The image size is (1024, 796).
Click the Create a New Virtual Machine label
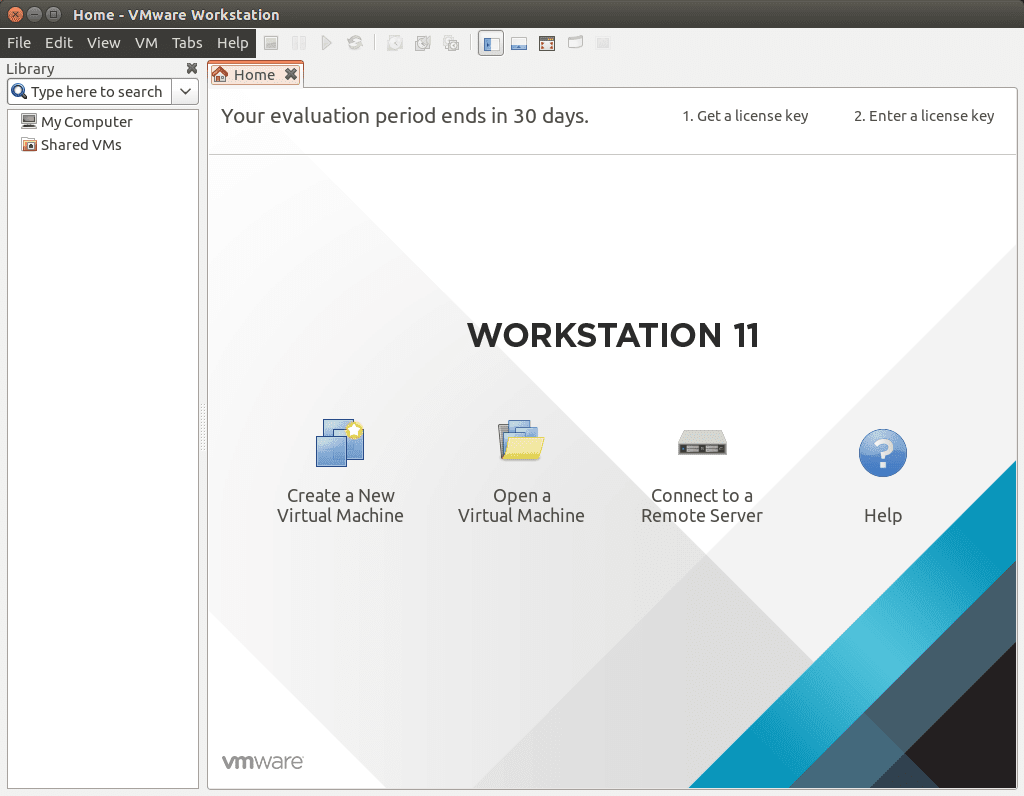340,505
